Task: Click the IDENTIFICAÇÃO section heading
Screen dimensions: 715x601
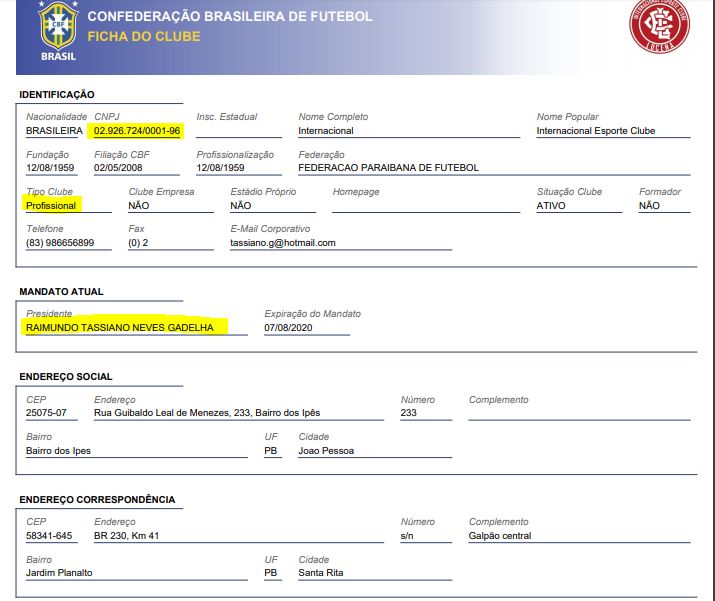Action: point(57,95)
